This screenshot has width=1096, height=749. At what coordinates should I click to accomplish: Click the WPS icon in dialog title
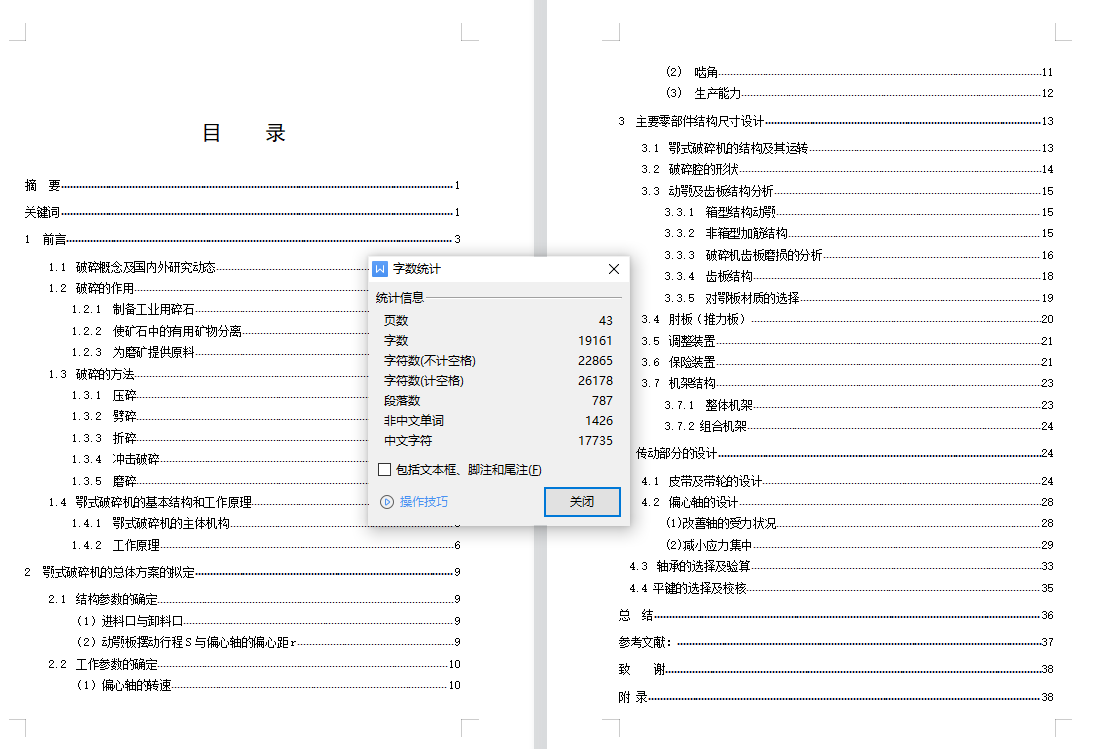click(380, 269)
